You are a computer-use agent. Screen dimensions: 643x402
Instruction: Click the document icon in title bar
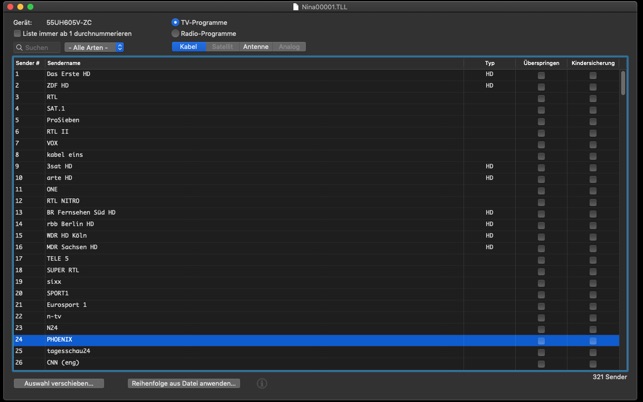coord(296,7)
